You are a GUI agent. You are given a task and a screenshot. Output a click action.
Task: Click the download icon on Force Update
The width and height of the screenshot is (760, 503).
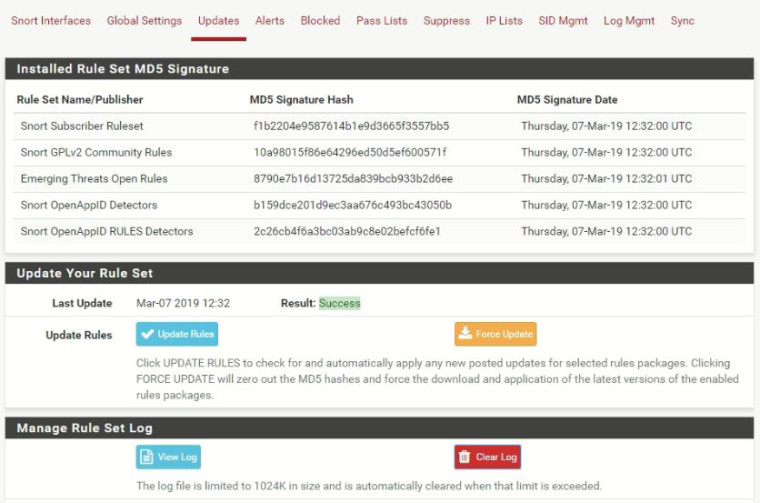(x=465, y=333)
